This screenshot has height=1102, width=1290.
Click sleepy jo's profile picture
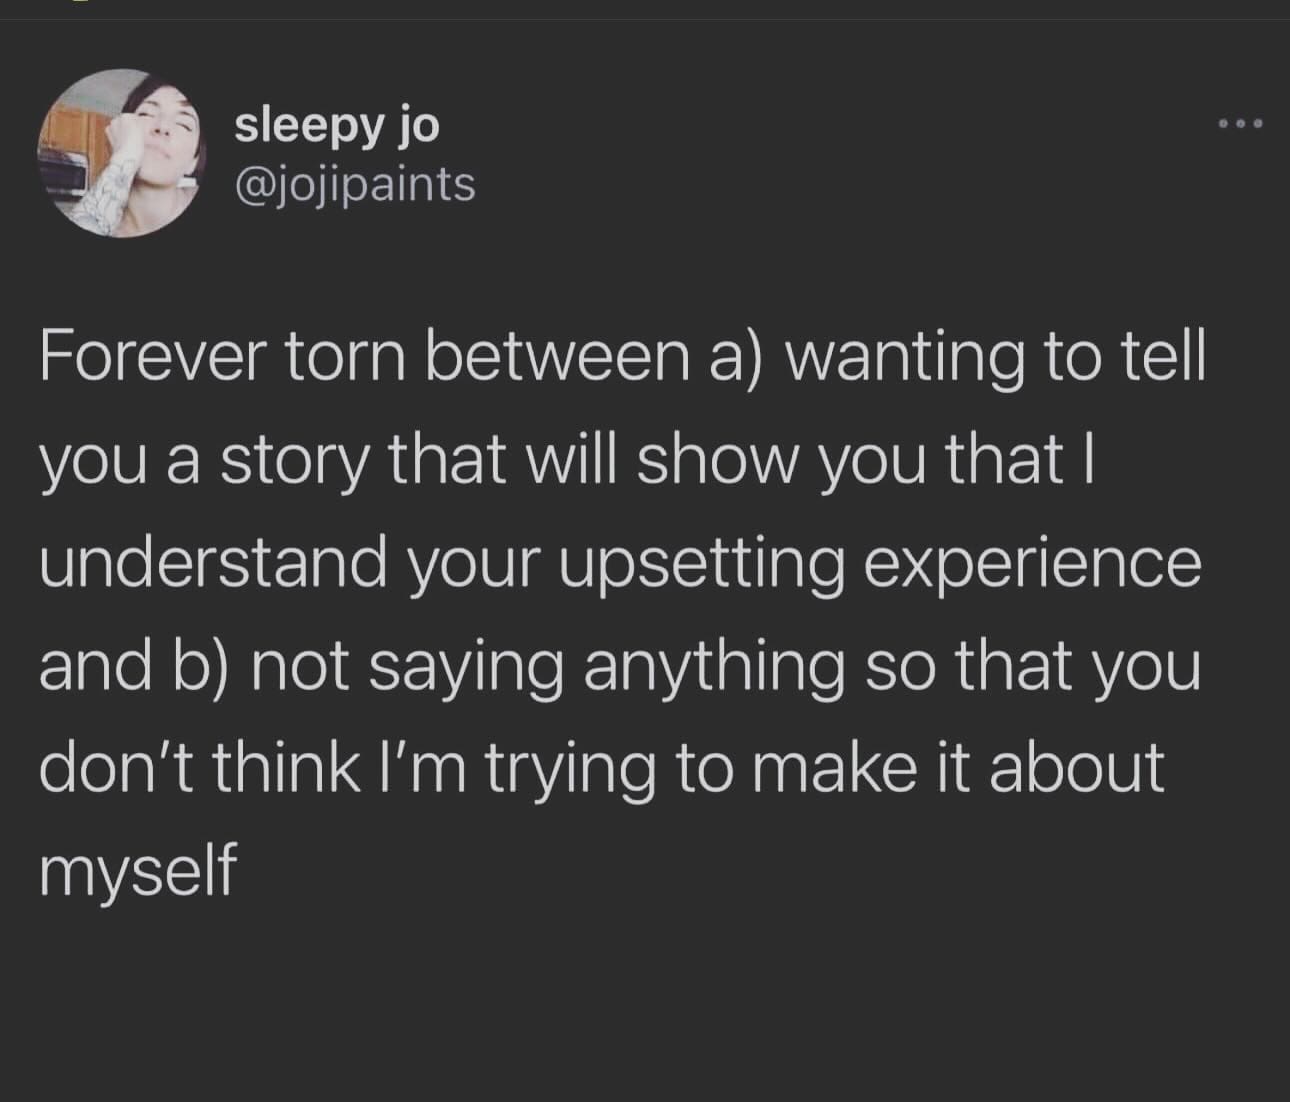[121, 153]
